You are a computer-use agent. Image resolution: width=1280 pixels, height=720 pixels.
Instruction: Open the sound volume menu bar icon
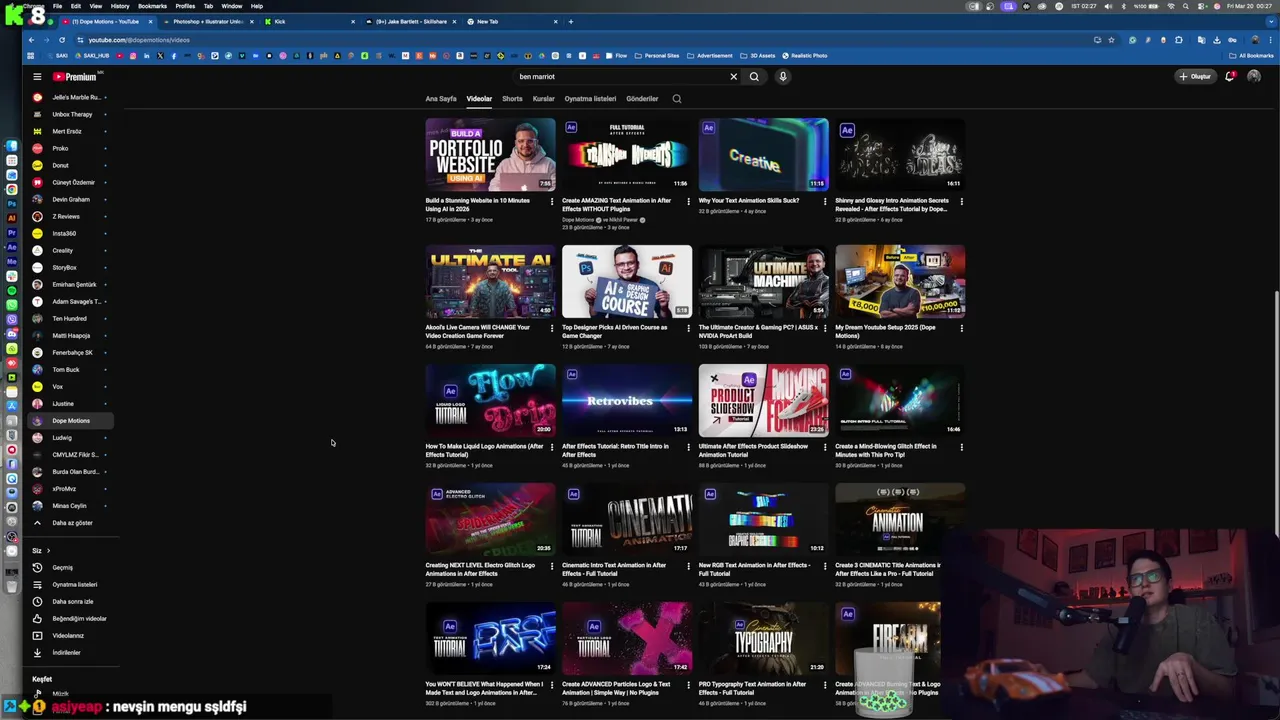1108,6
